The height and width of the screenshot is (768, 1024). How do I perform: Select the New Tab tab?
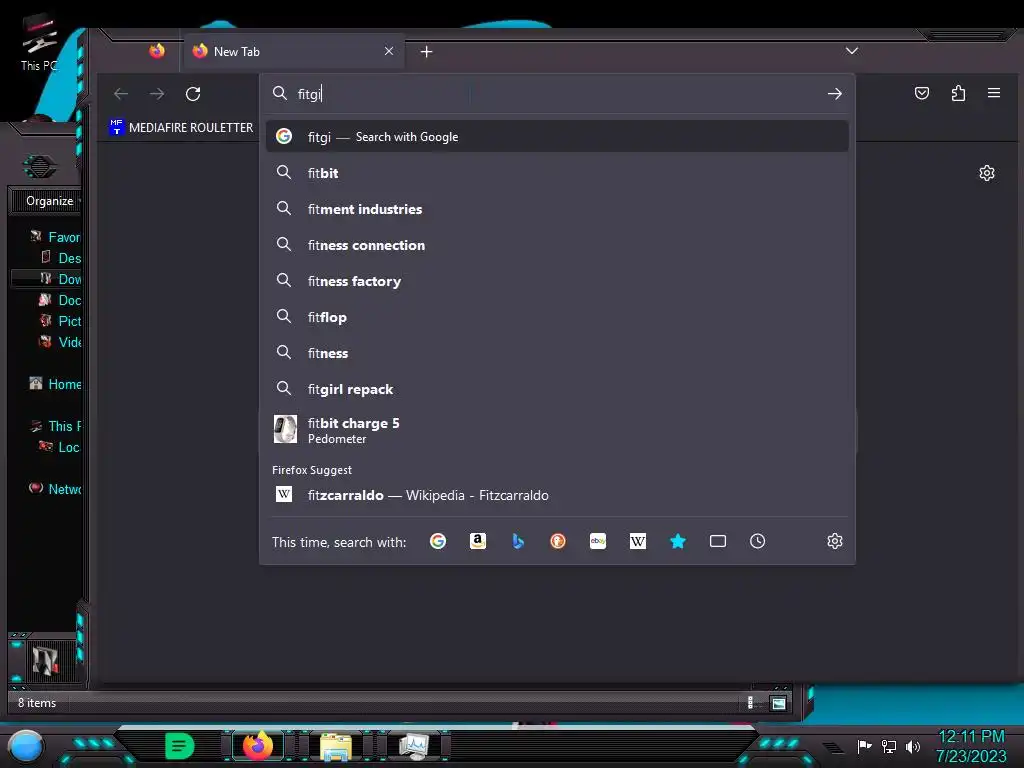point(294,51)
